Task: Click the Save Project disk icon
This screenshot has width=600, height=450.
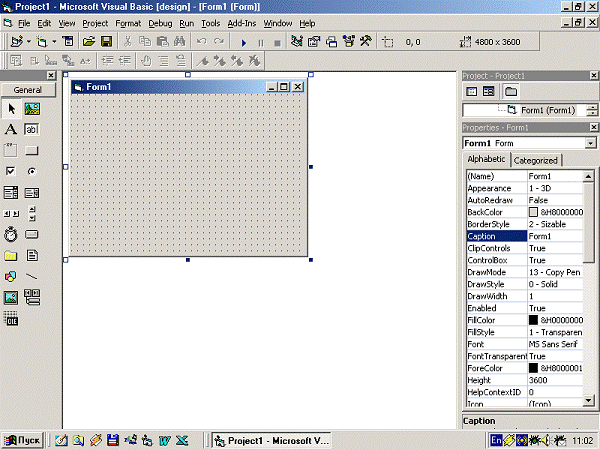Action: [105, 42]
